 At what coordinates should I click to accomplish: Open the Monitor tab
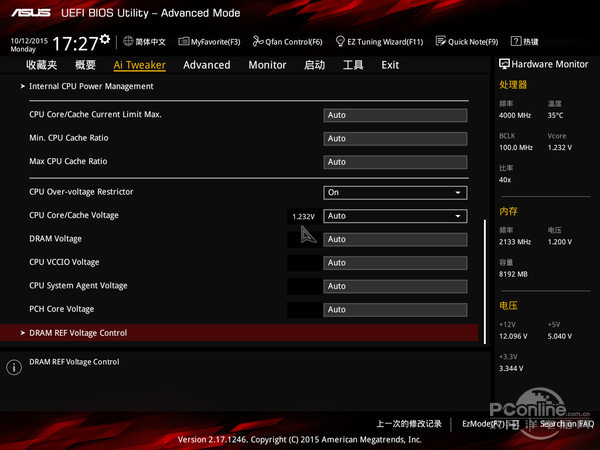[267, 65]
